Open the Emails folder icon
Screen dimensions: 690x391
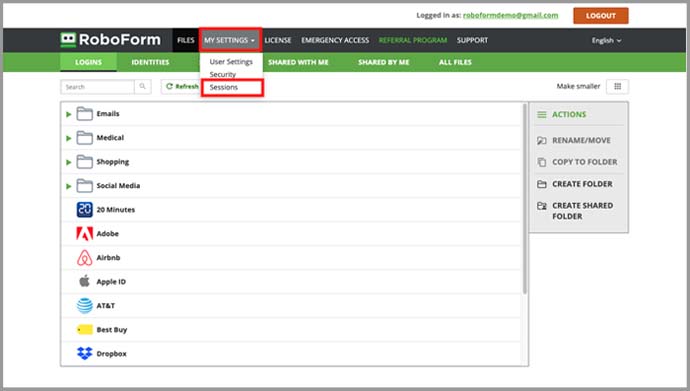click(x=84, y=113)
